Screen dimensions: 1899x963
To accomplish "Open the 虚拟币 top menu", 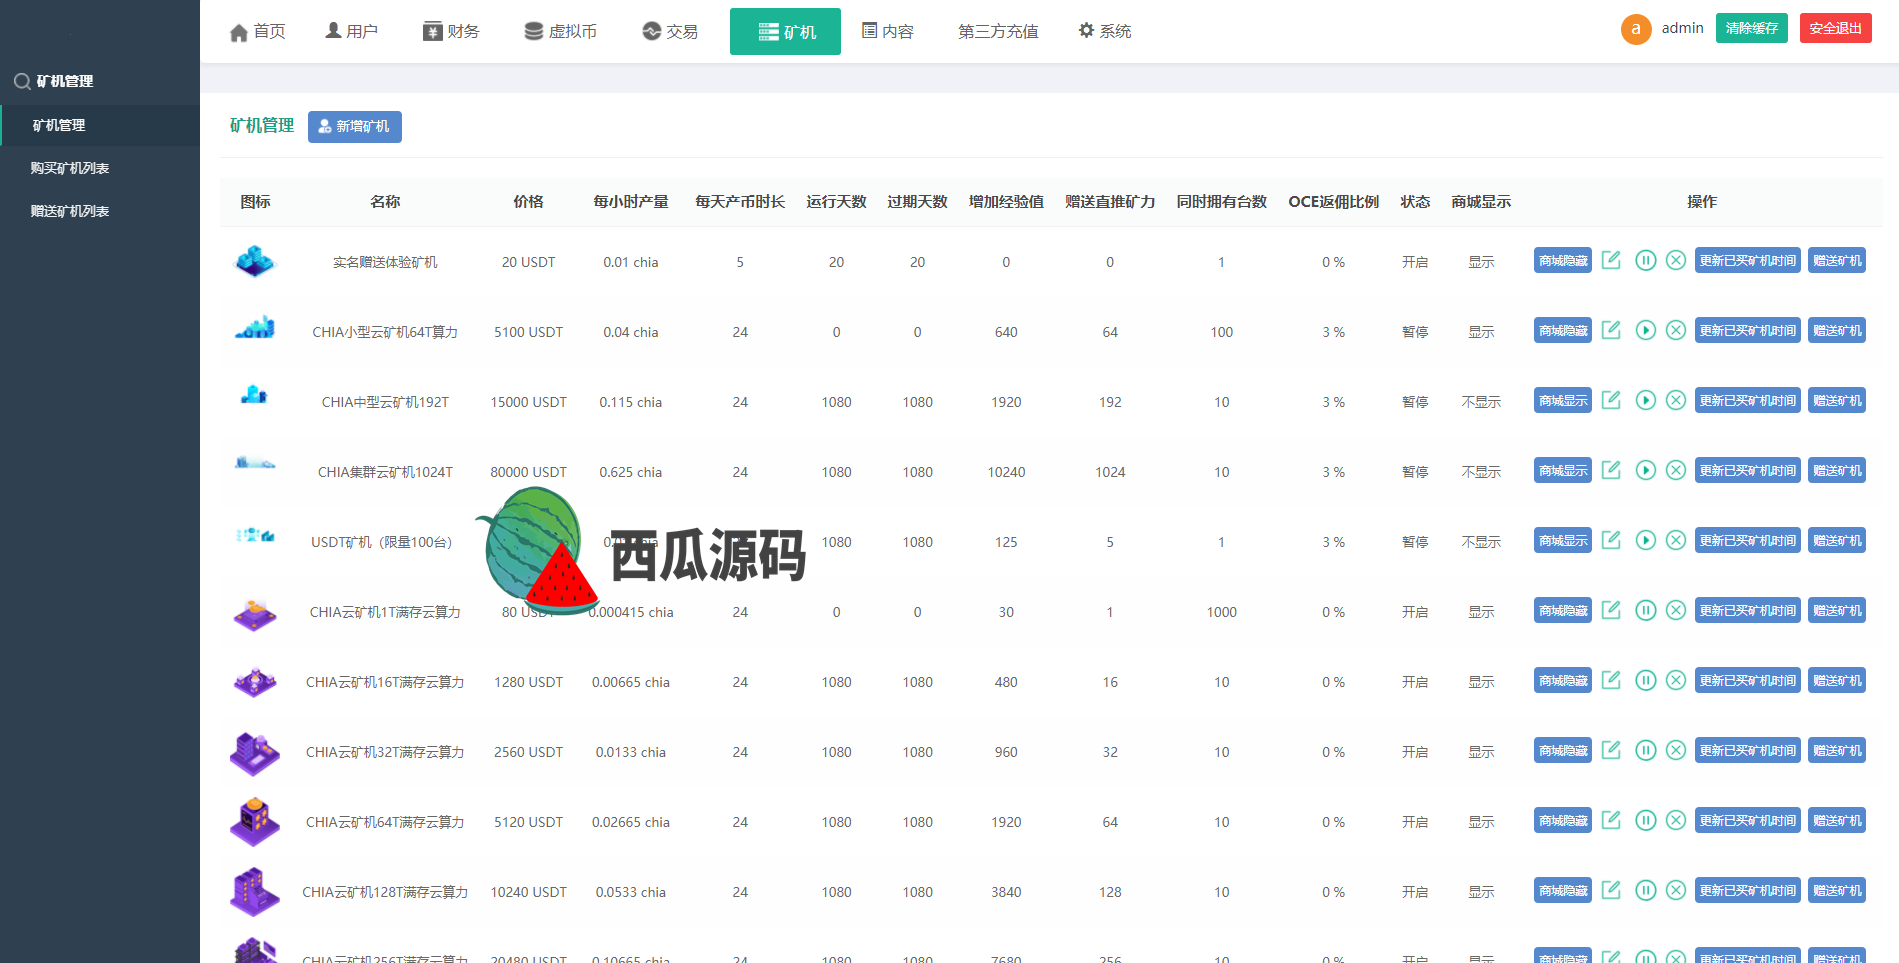I will [561, 32].
